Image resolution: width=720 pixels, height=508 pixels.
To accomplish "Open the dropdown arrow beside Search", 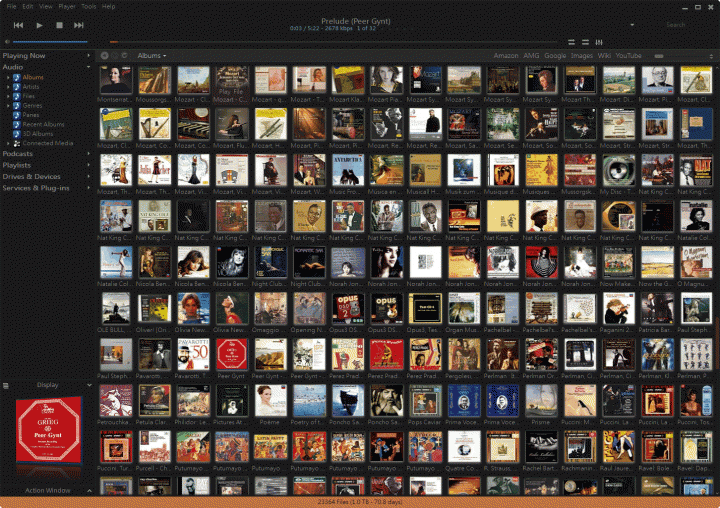I will coord(632,25).
